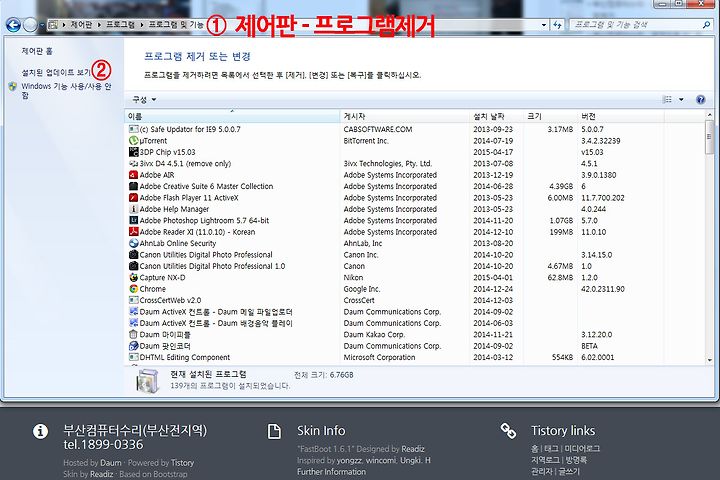Viewport: 720px width, 480px height.
Task: Select Canon Utilities Digital Photo Professional 1.0
Action: pos(212,266)
